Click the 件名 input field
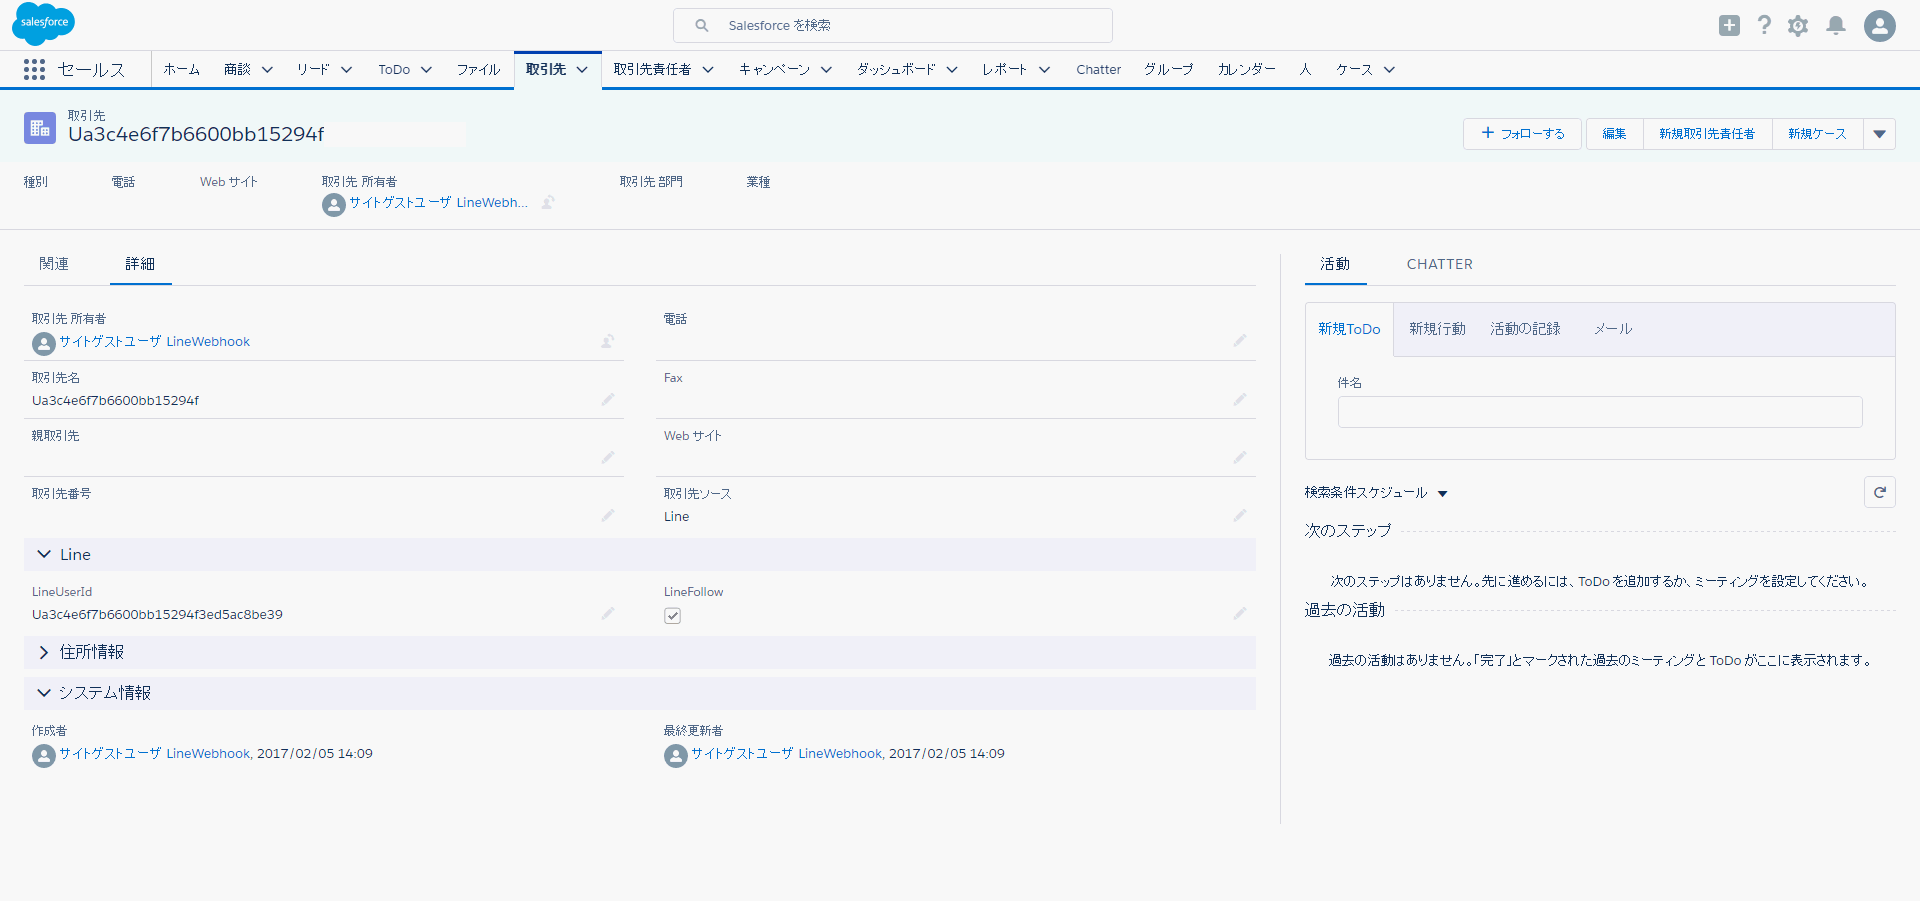This screenshot has width=1920, height=901. pyautogui.click(x=1600, y=412)
